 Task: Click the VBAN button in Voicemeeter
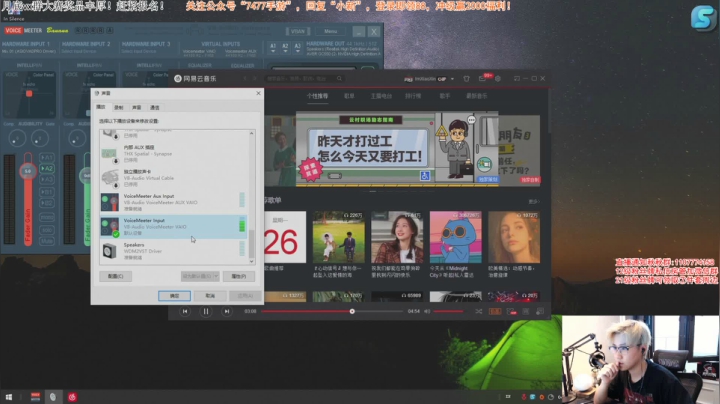[298, 31]
